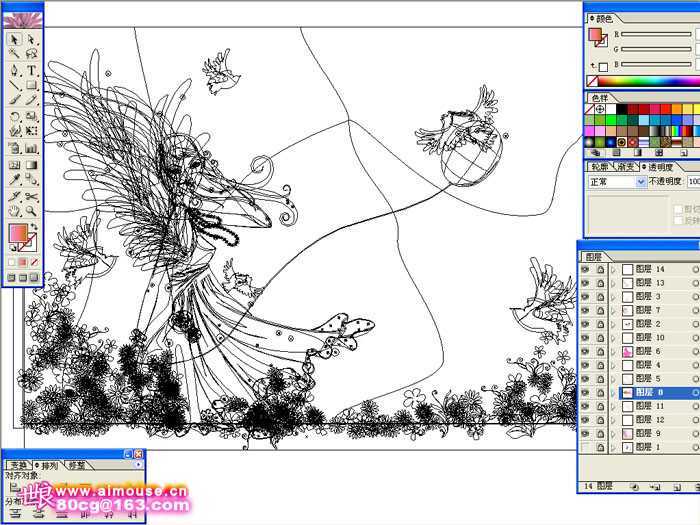Show hidden layer 图层 1
Viewport: 700px width, 525px height.
[585, 447]
